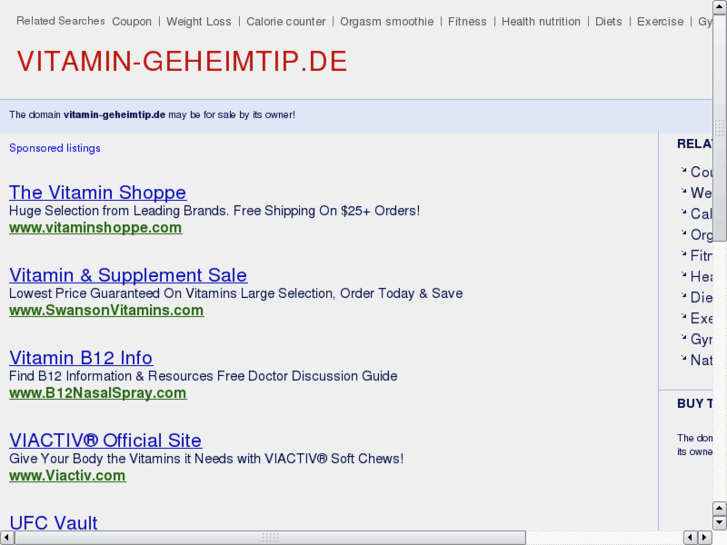Image resolution: width=727 pixels, height=545 pixels.
Task: Open sidebar link starting 'Org'
Action: pos(701,235)
